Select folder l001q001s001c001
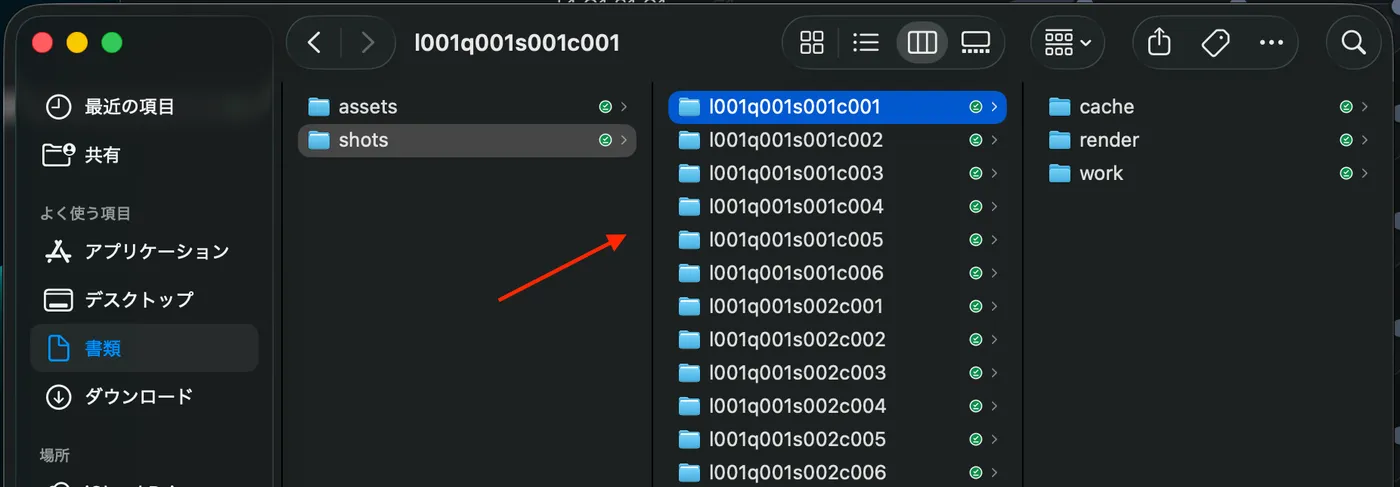Viewport: 1400px width, 487px height. (x=837, y=106)
